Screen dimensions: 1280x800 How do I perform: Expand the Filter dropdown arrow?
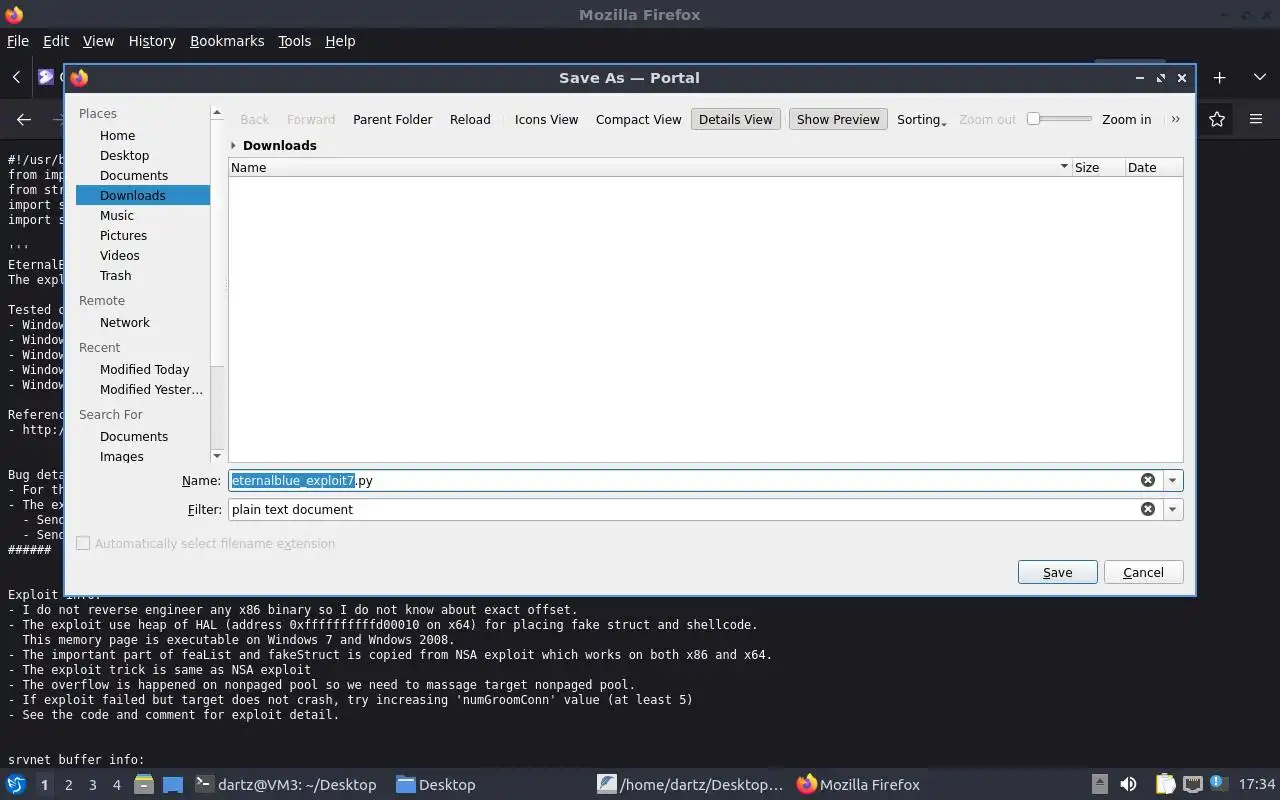1173,509
